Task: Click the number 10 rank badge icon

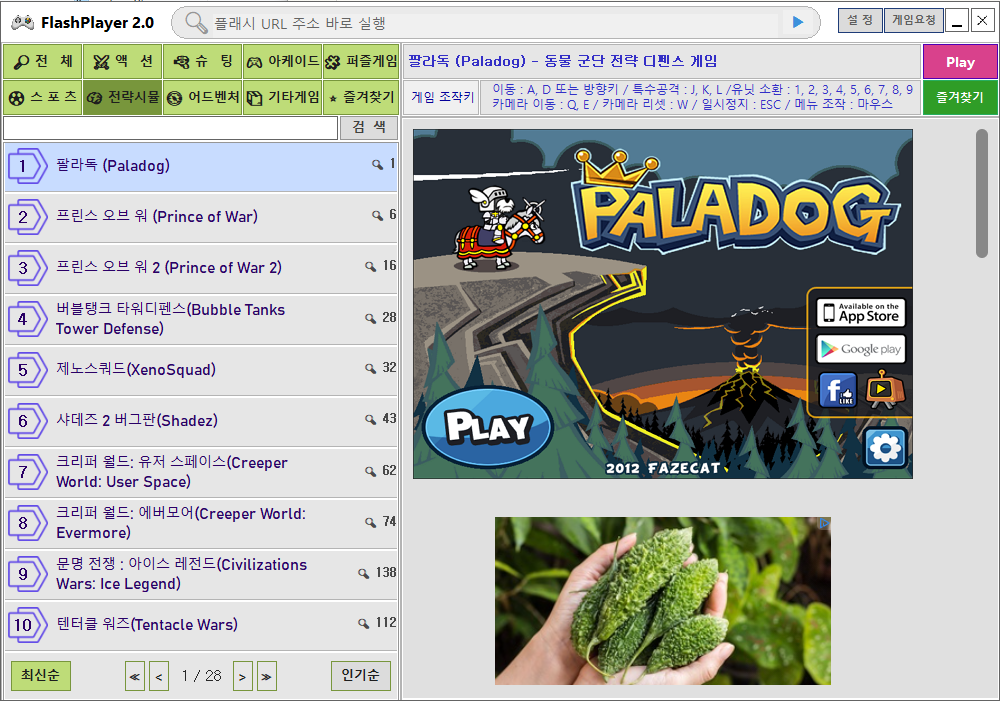Action: coord(27,625)
